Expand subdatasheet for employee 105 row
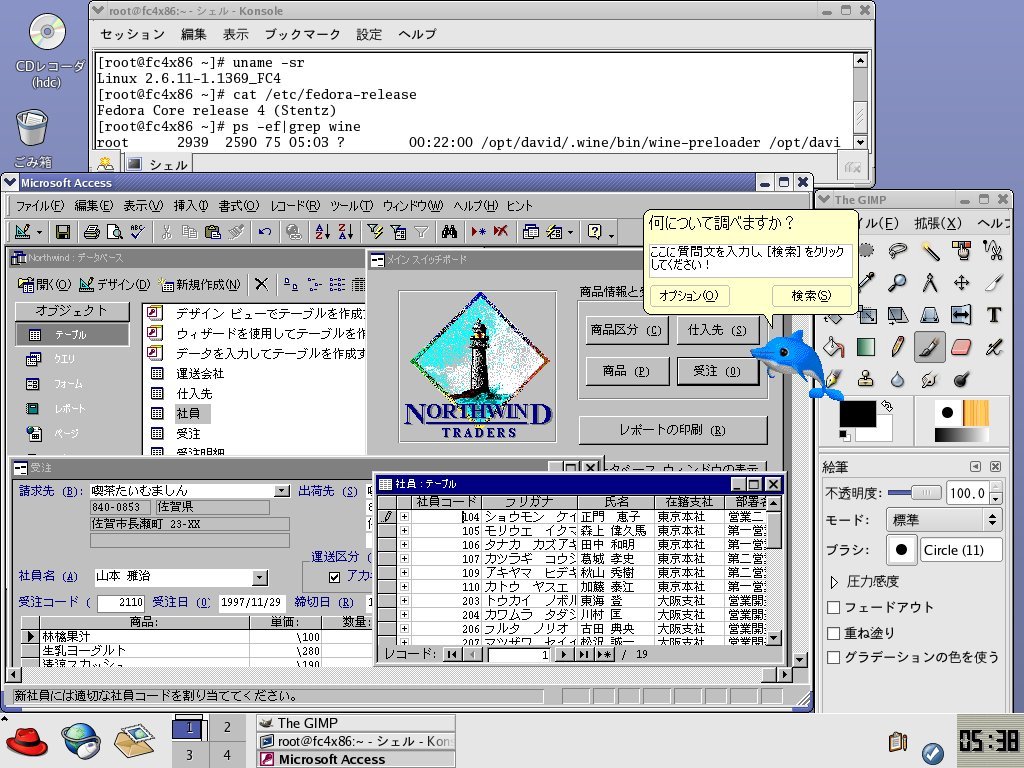 pos(404,531)
